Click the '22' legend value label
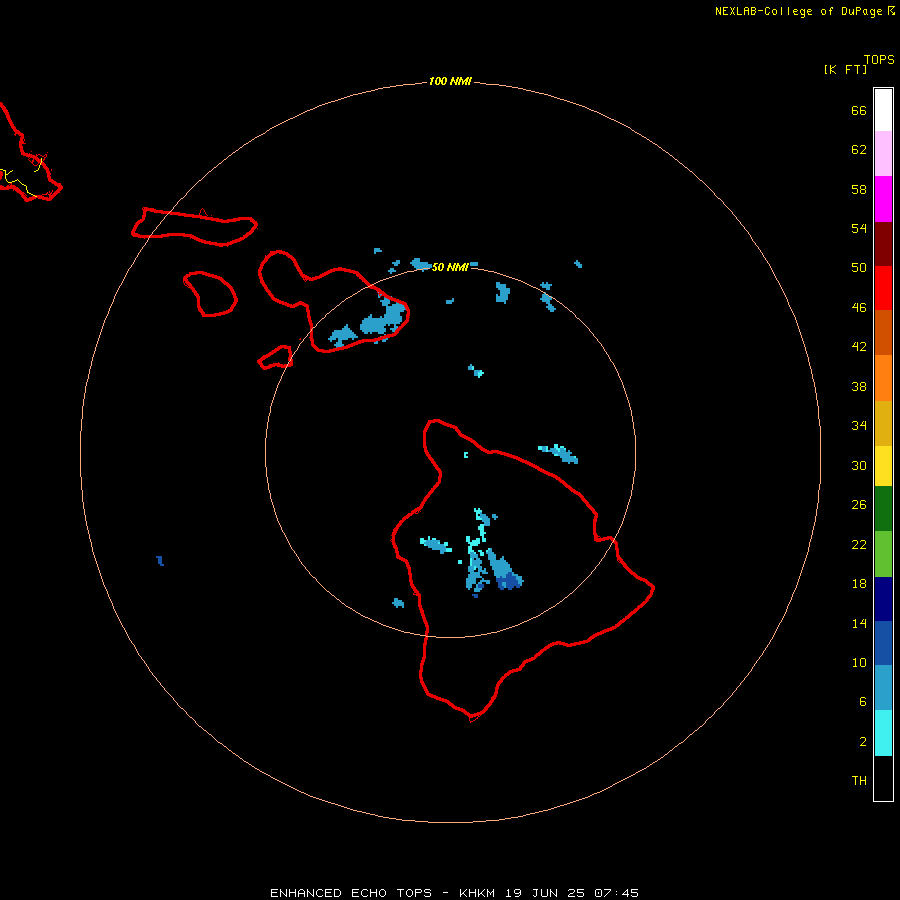 [x=859, y=545]
